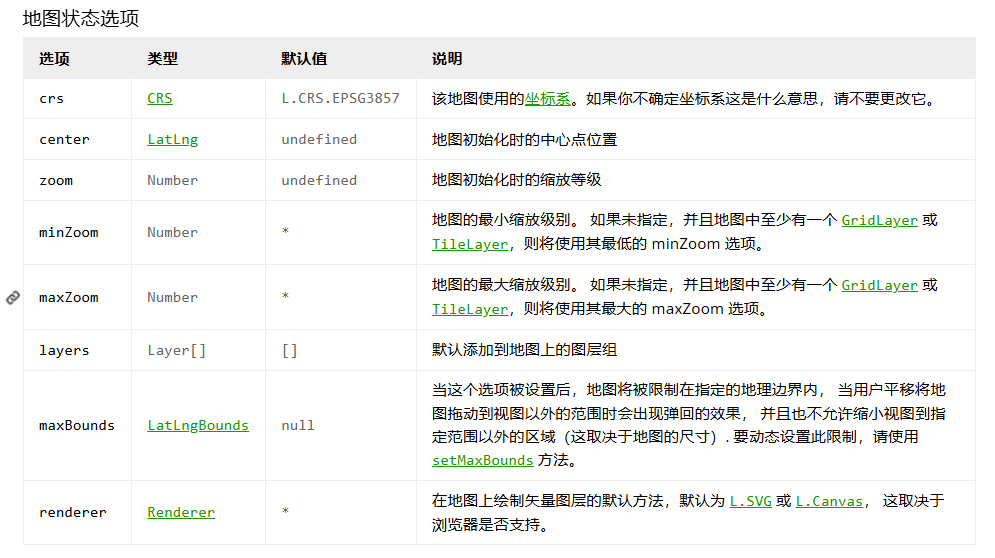Click the 选项 column header

point(55,59)
